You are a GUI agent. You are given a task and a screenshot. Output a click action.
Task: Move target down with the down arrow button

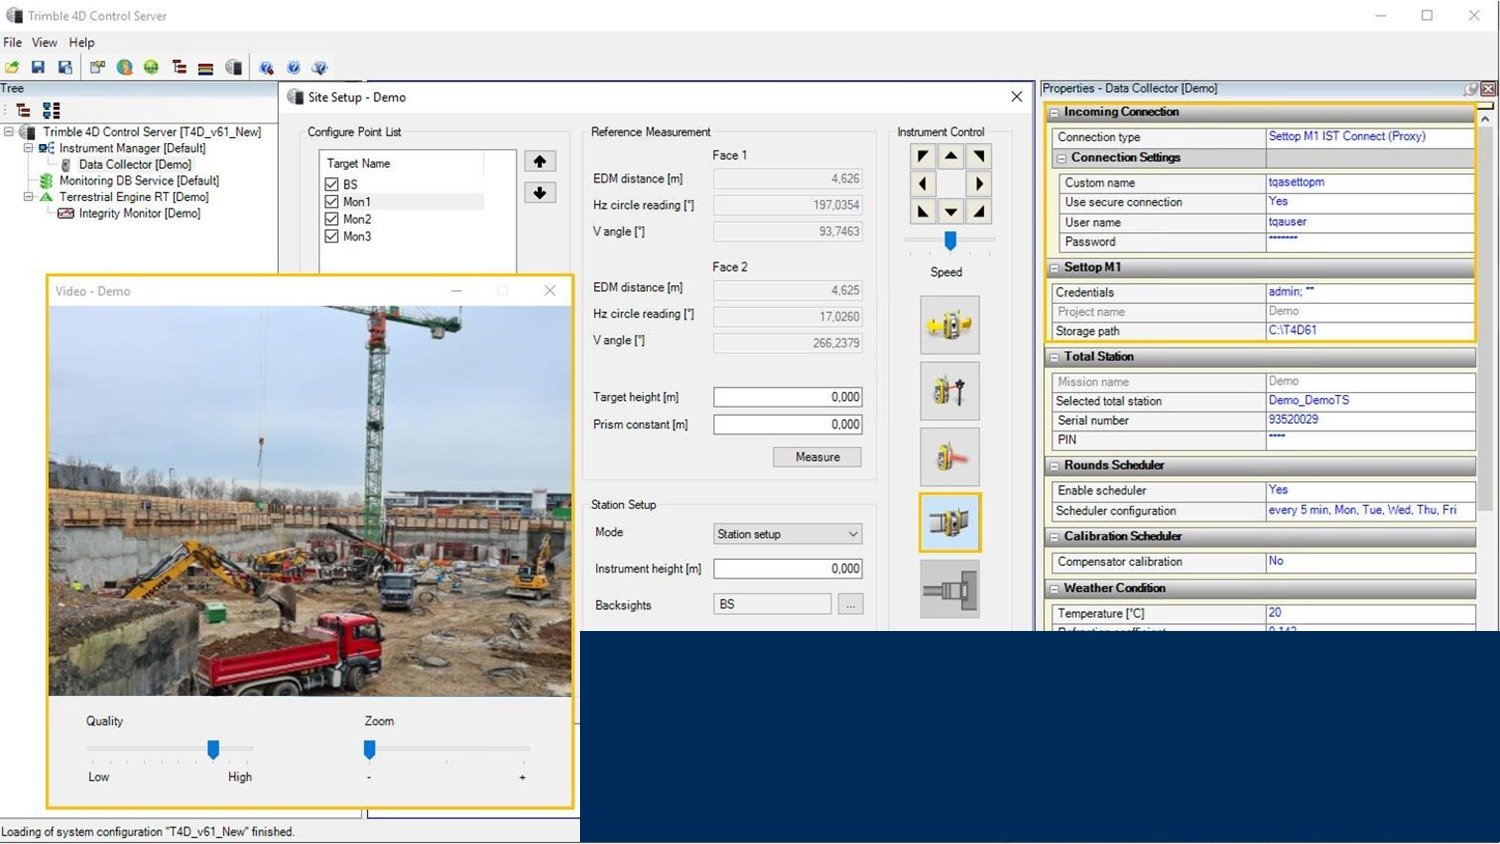540,193
